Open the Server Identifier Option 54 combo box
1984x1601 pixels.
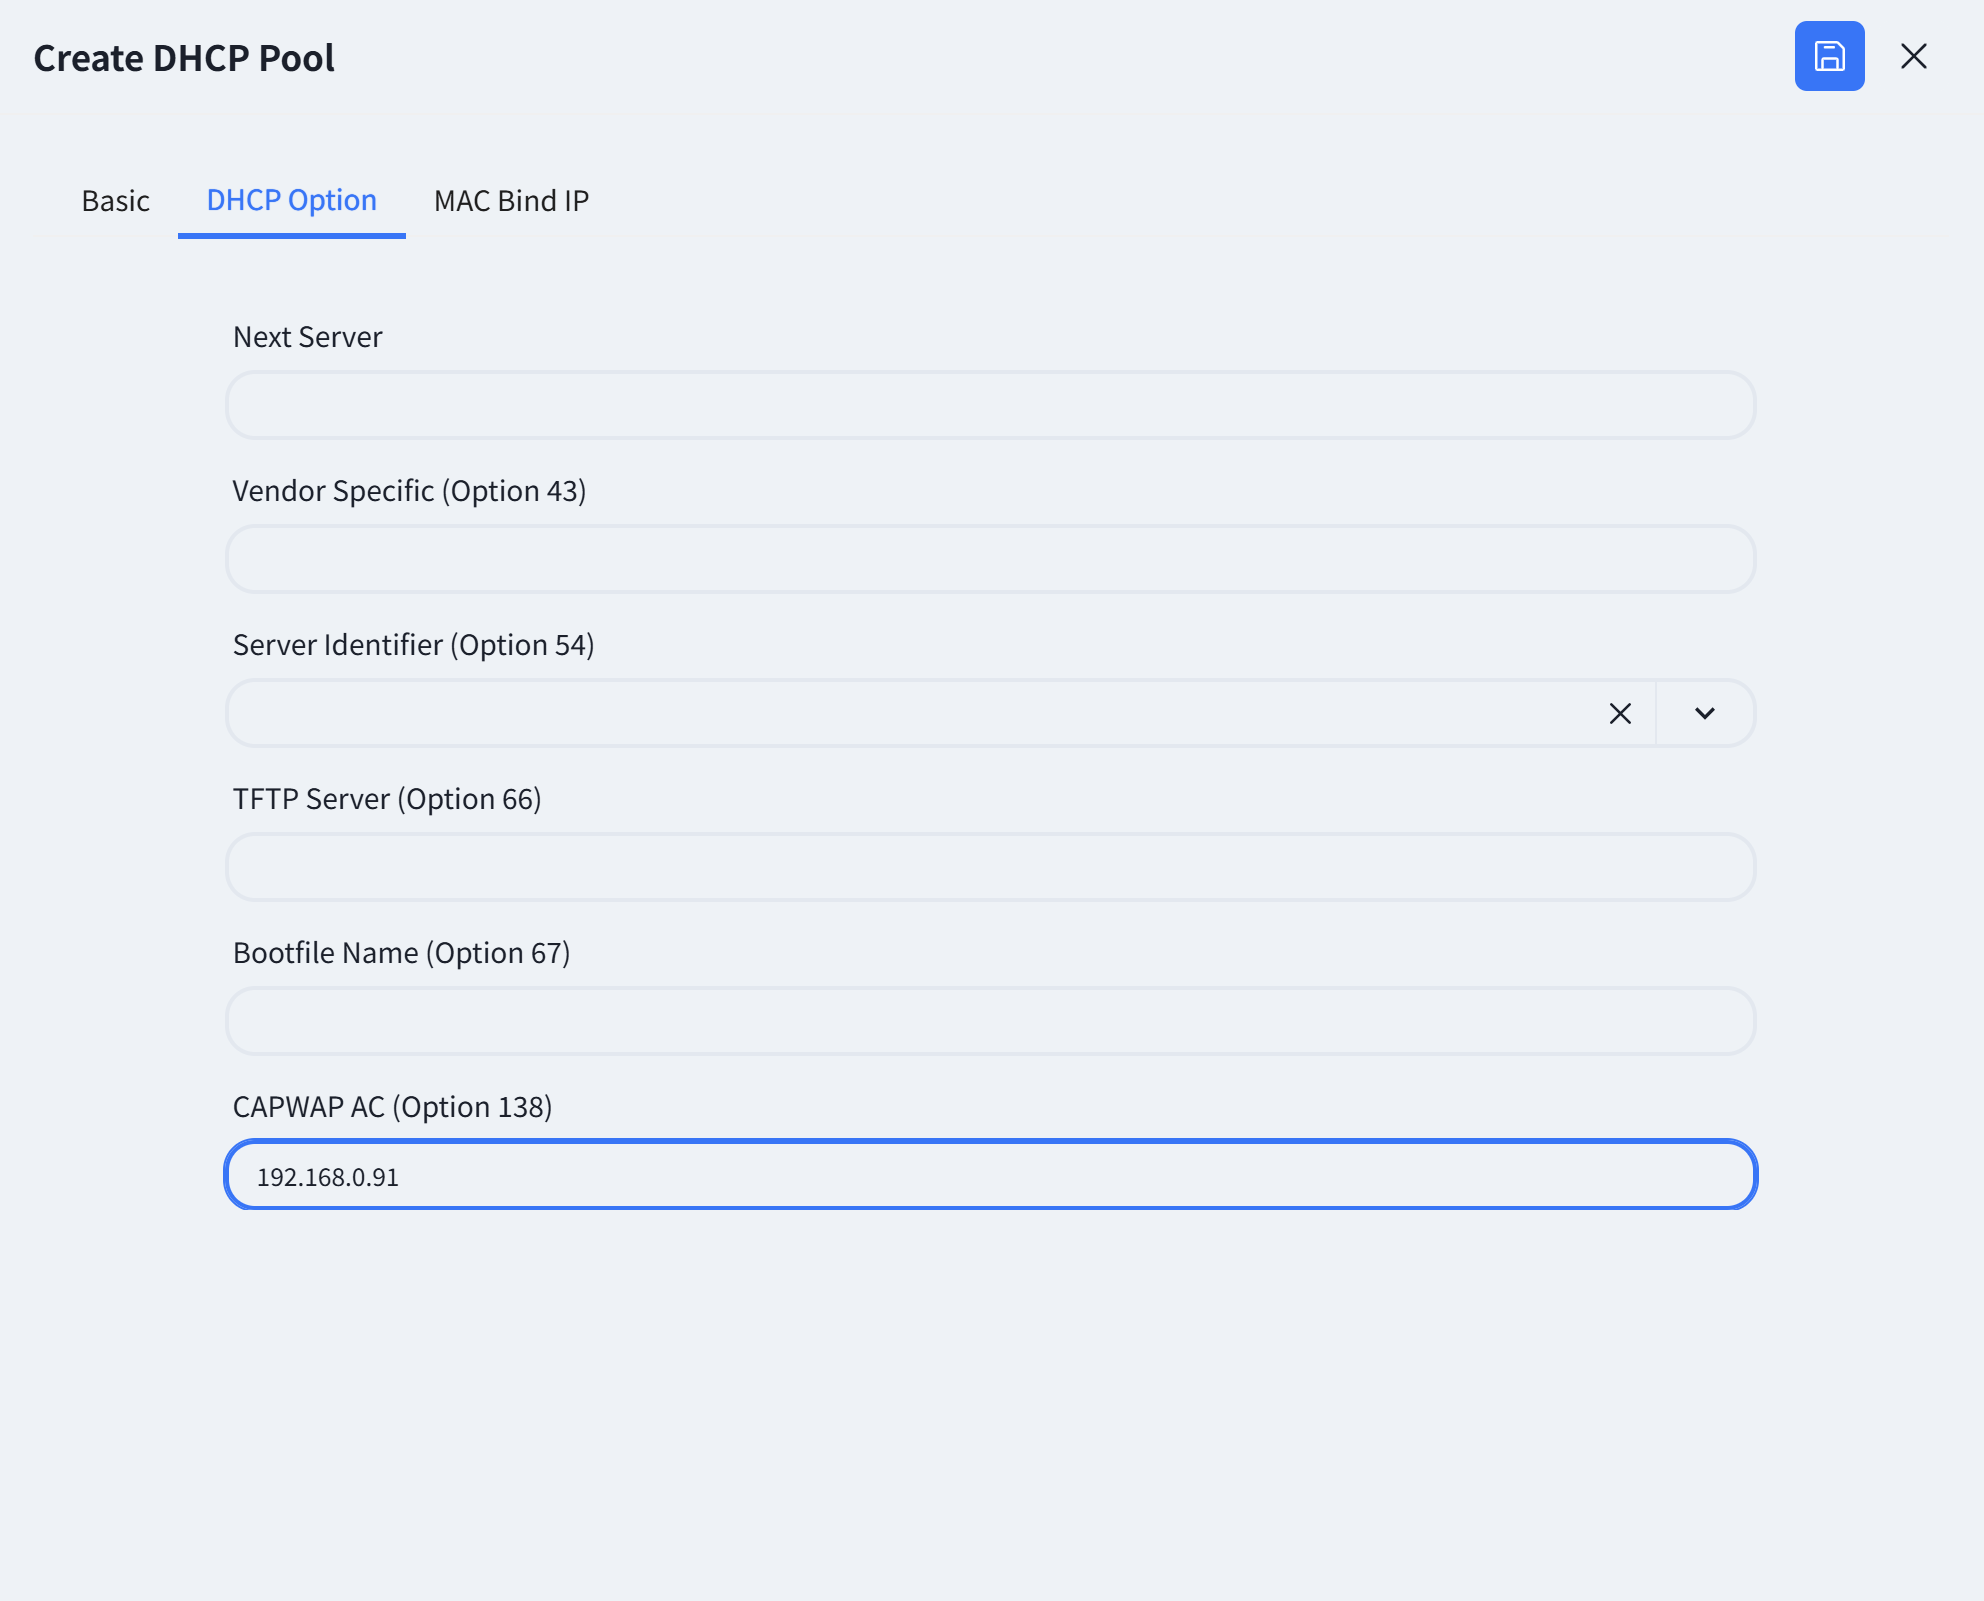915,713
